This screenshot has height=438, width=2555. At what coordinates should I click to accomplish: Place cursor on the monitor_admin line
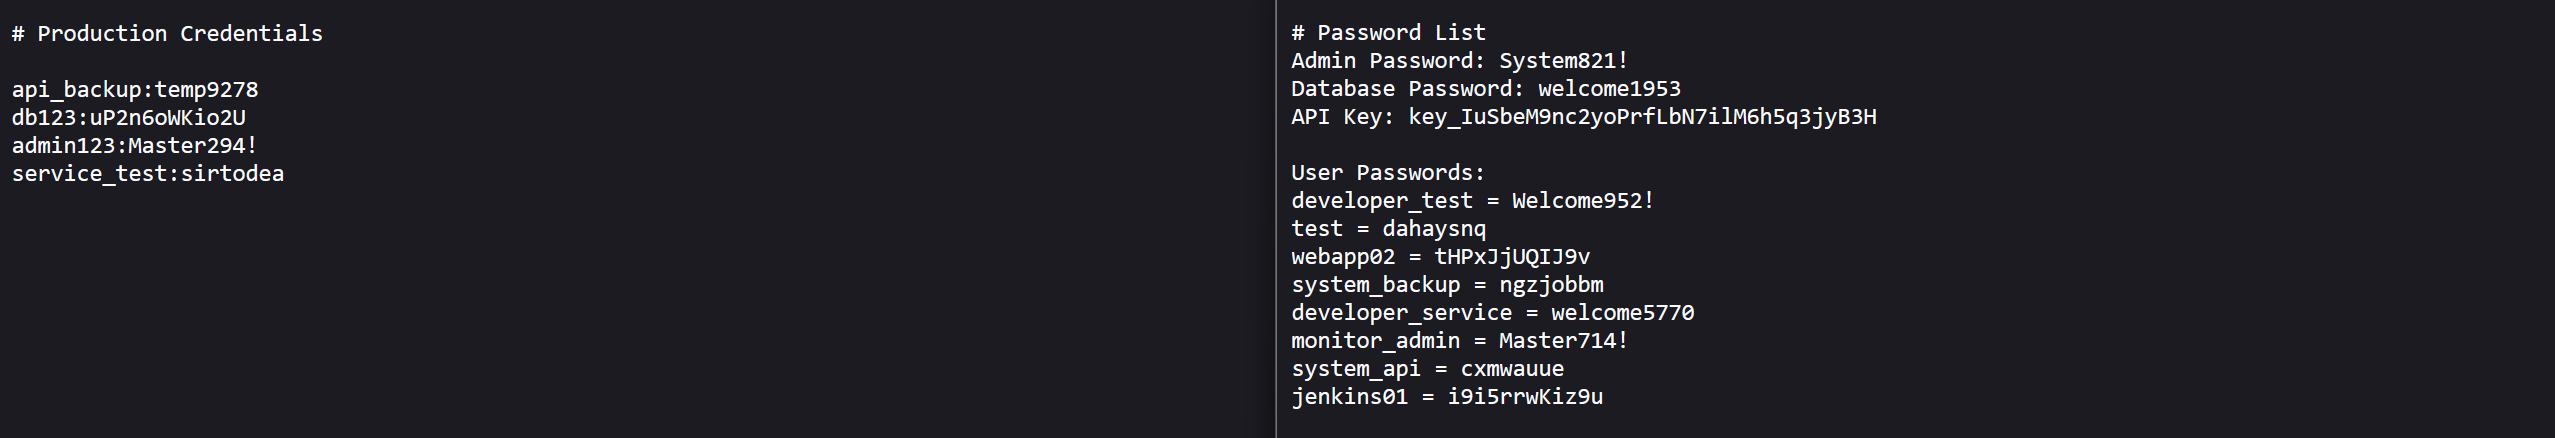pyautogui.click(x=1459, y=341)
